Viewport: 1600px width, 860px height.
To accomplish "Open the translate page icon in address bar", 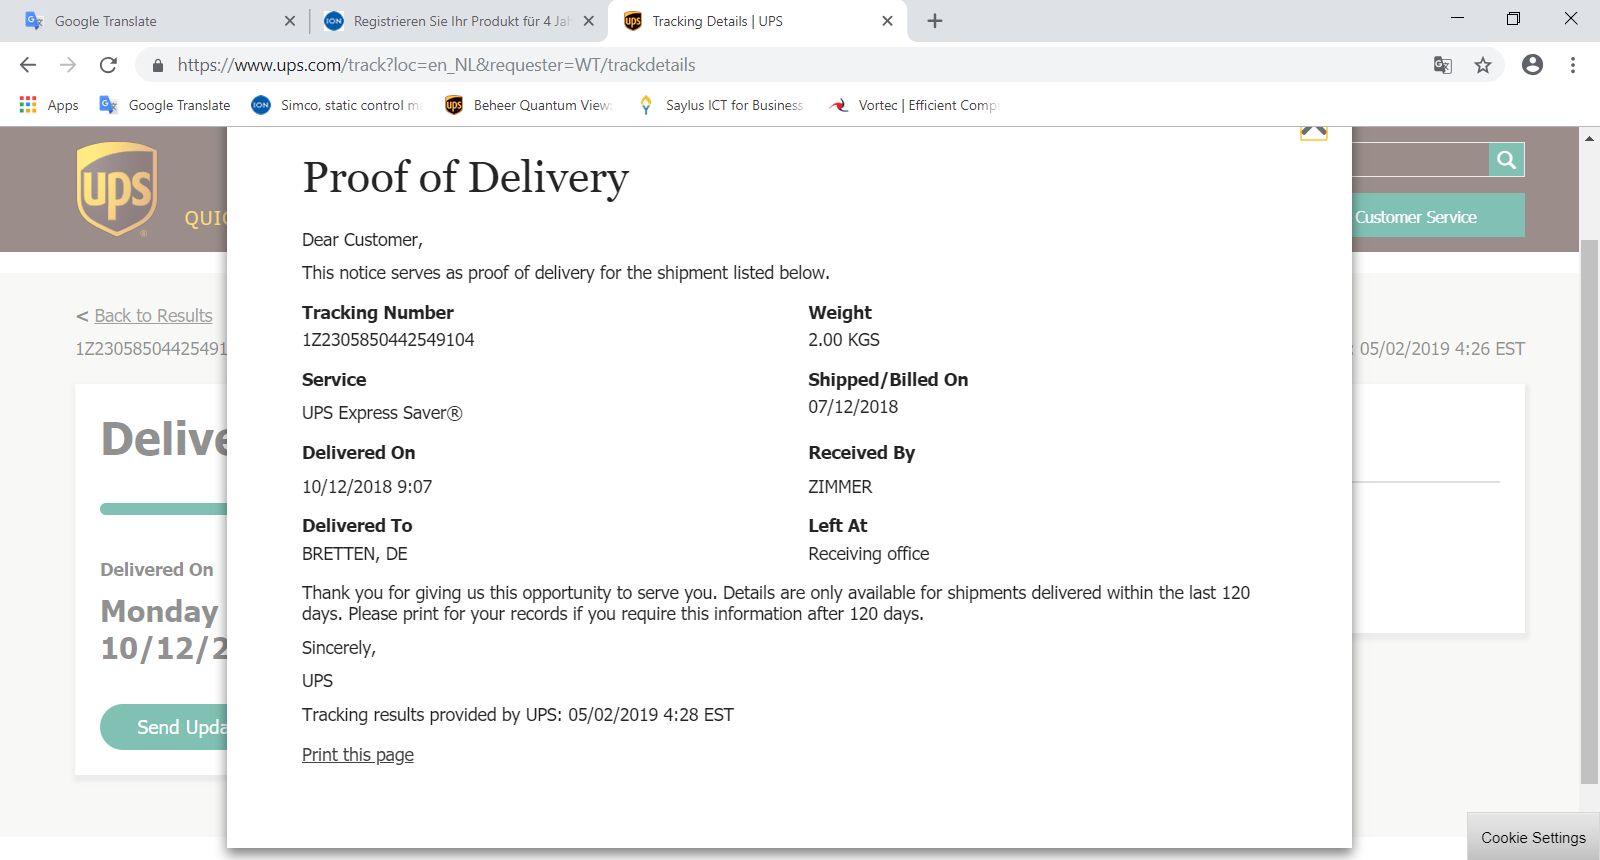I will (1442, 65).
